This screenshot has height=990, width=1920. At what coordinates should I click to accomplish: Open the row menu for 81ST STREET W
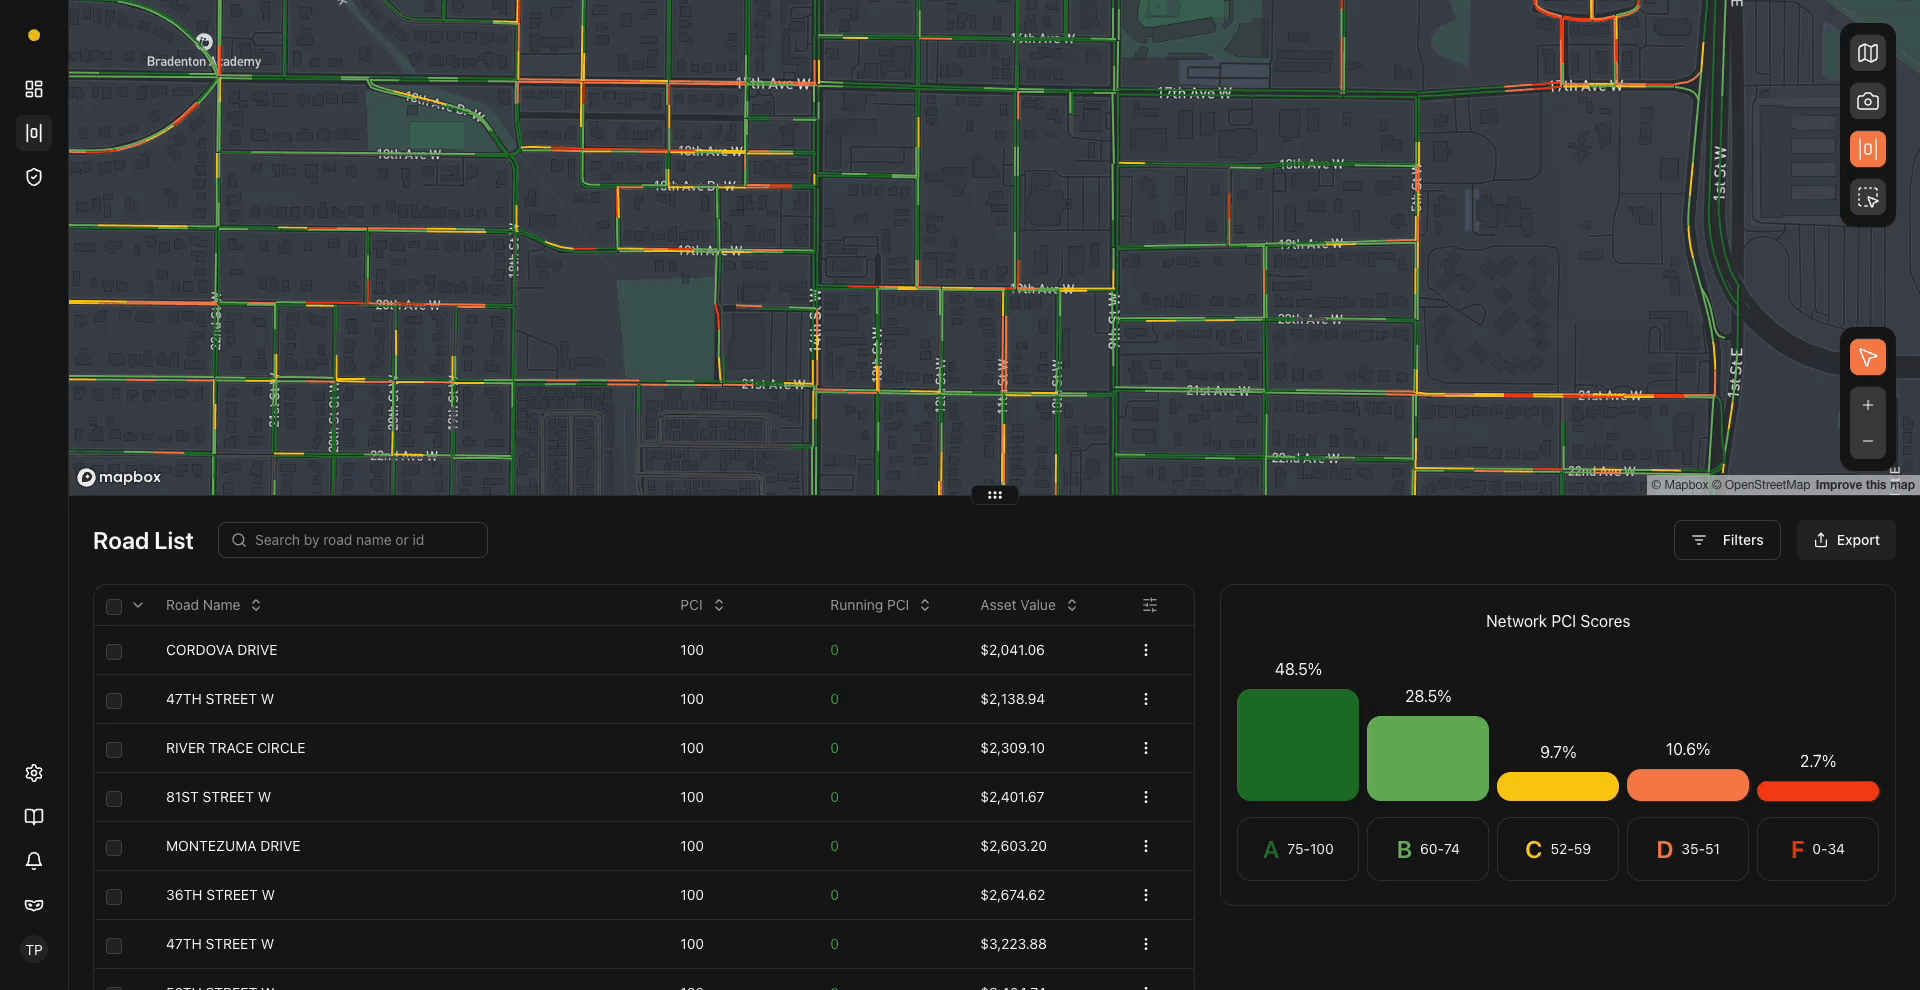[x=1146, y=797]
